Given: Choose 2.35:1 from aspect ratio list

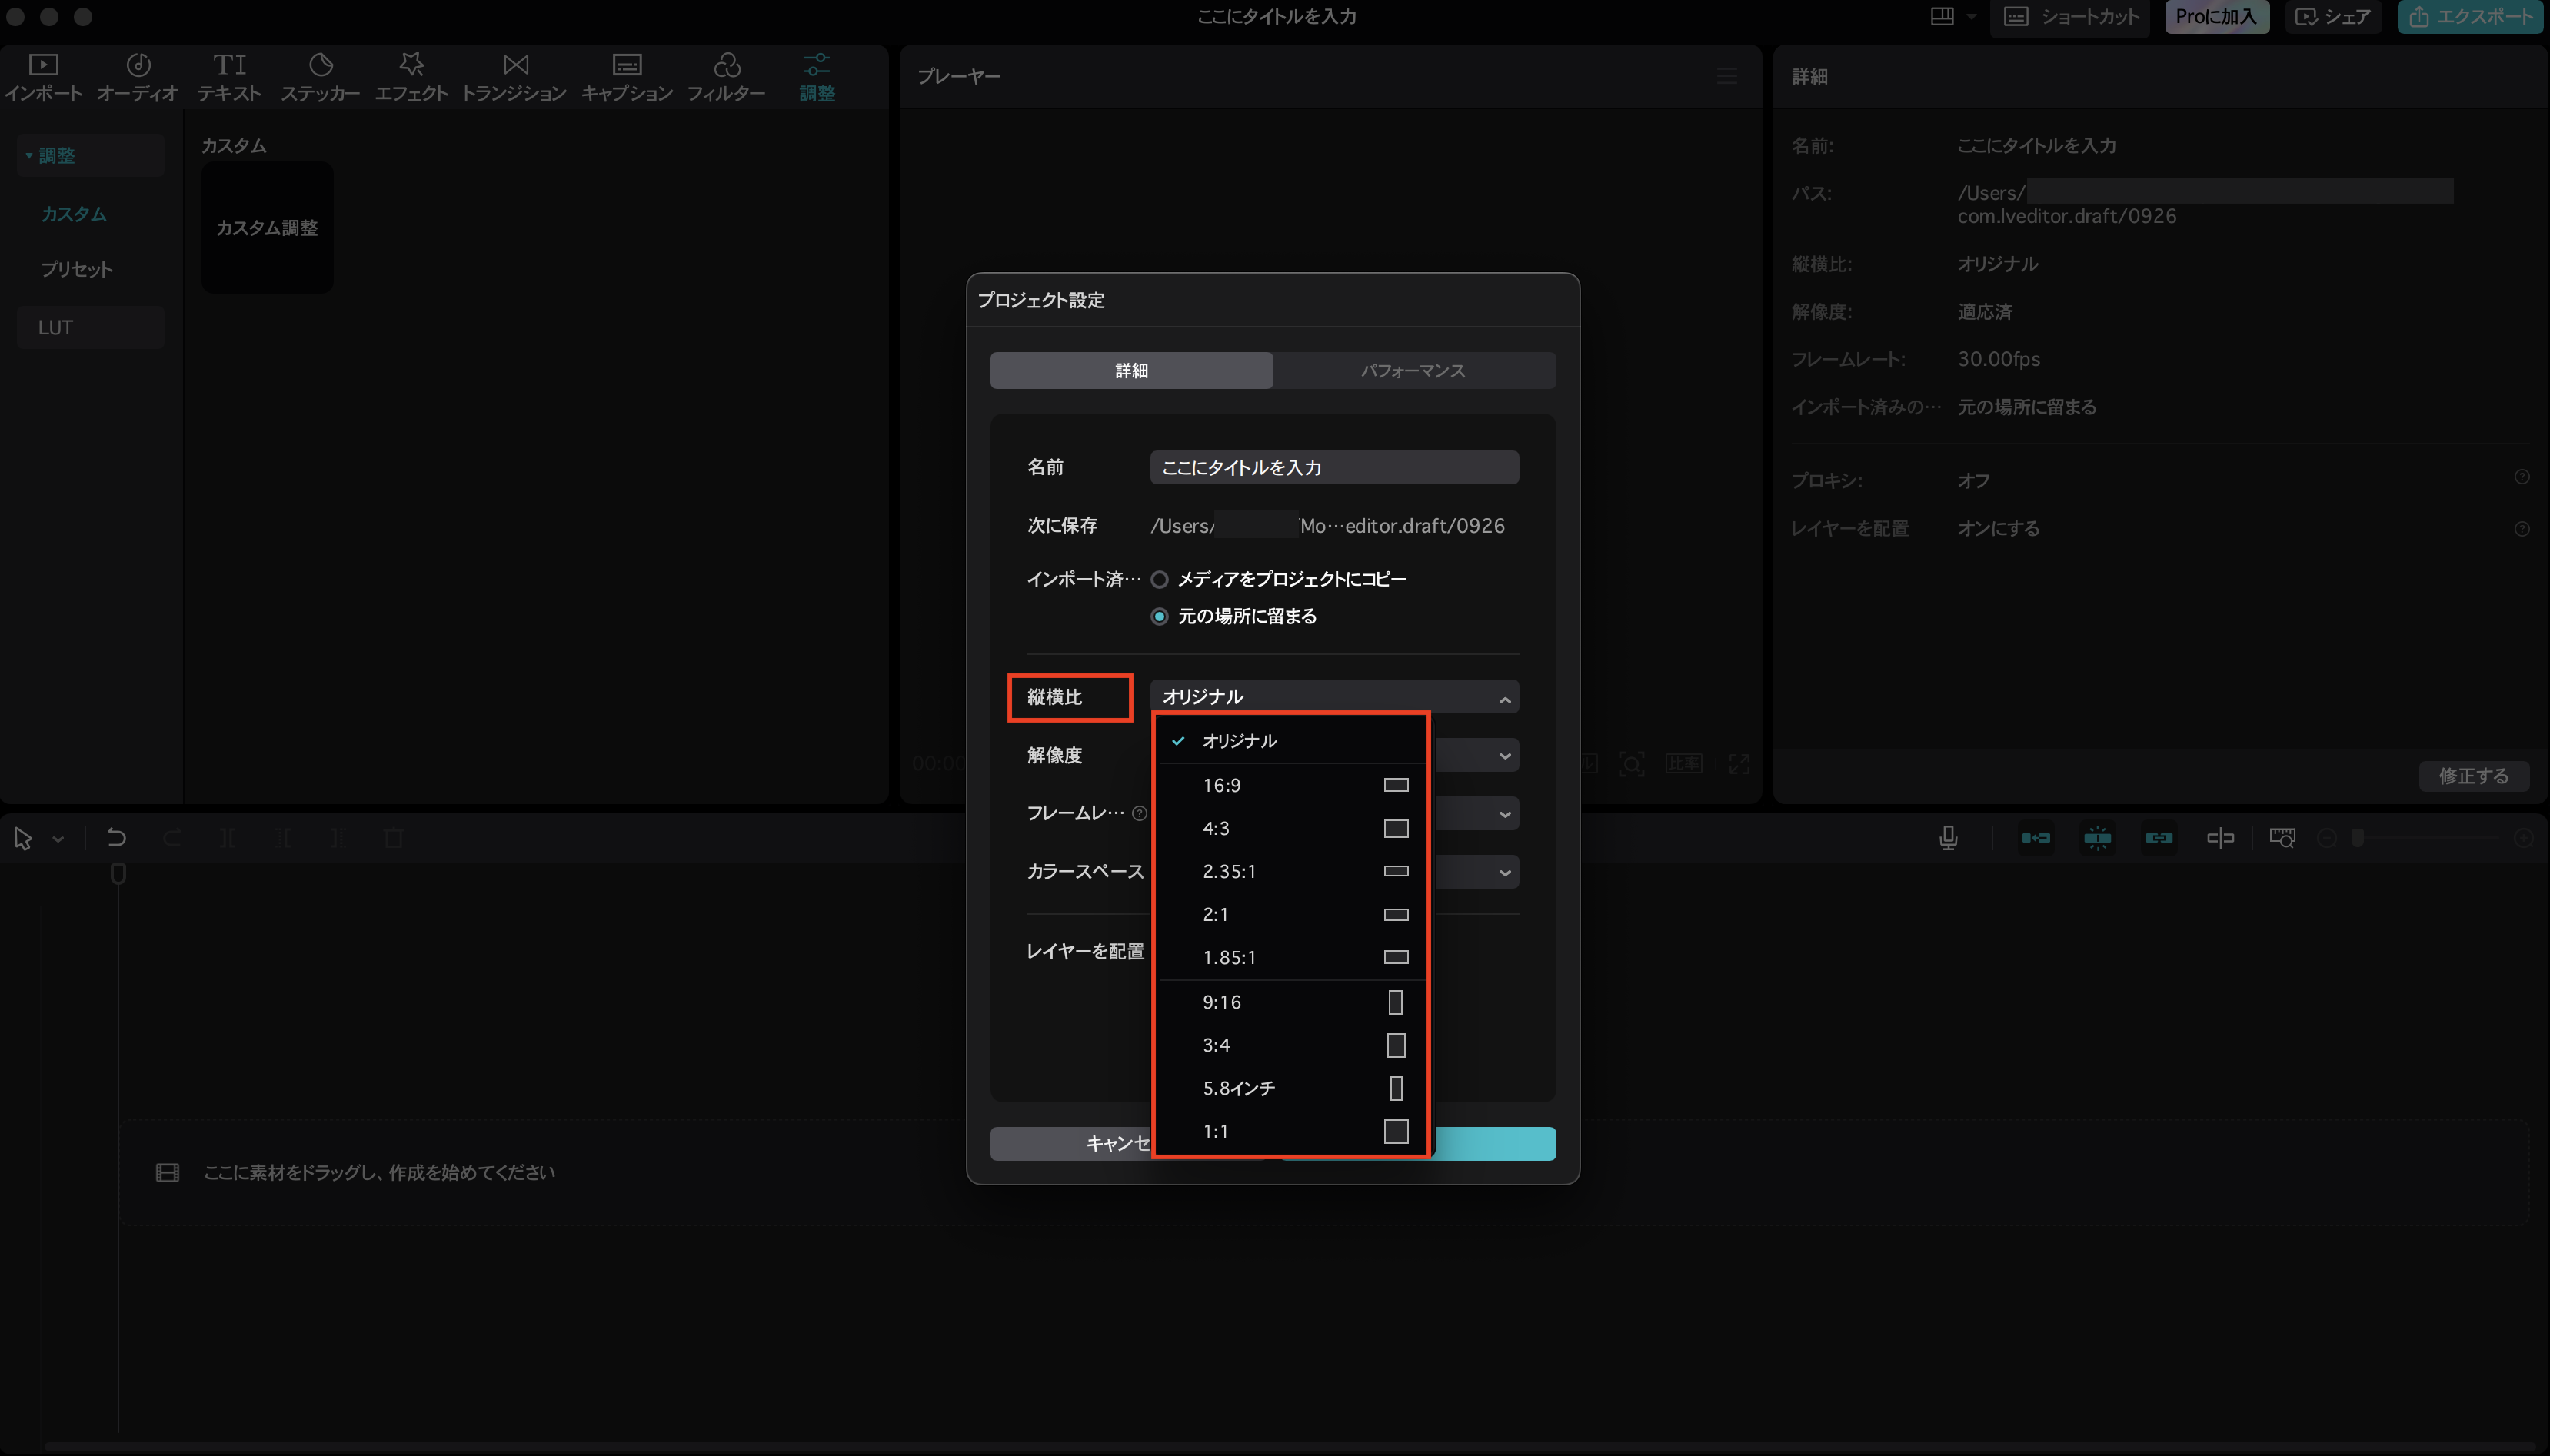Looking at the screenshot, I should point(1292,872).
